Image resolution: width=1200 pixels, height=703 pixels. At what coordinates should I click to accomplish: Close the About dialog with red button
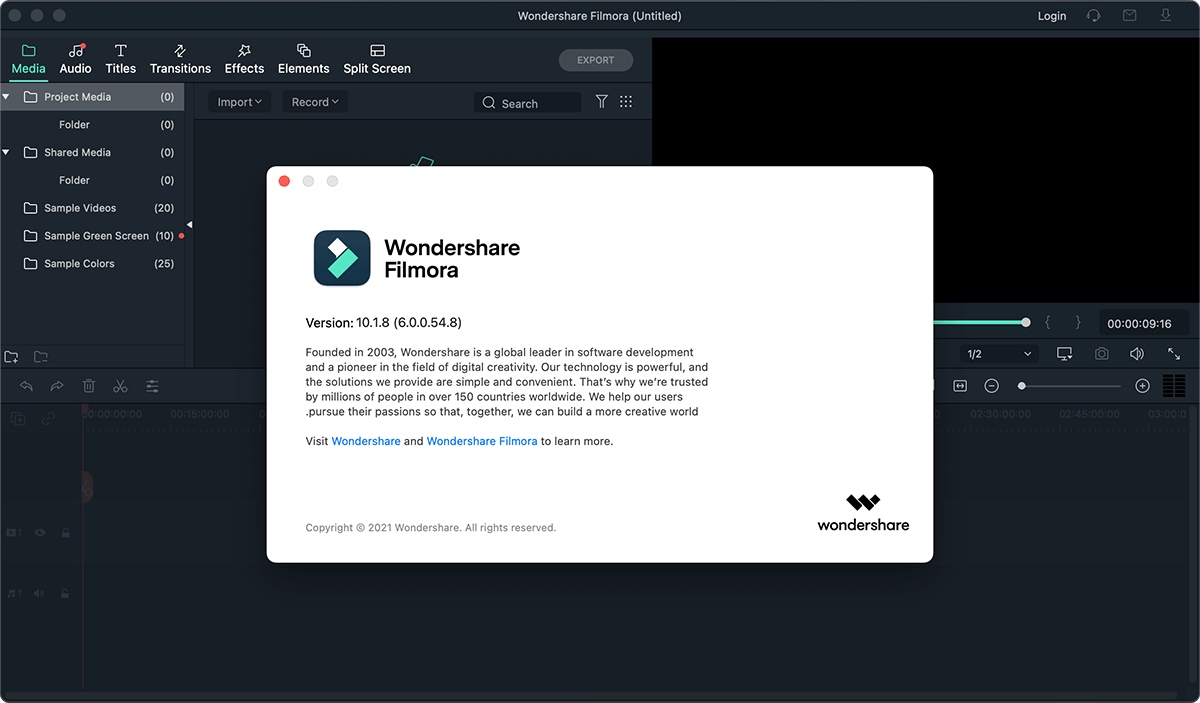point(284,181)
